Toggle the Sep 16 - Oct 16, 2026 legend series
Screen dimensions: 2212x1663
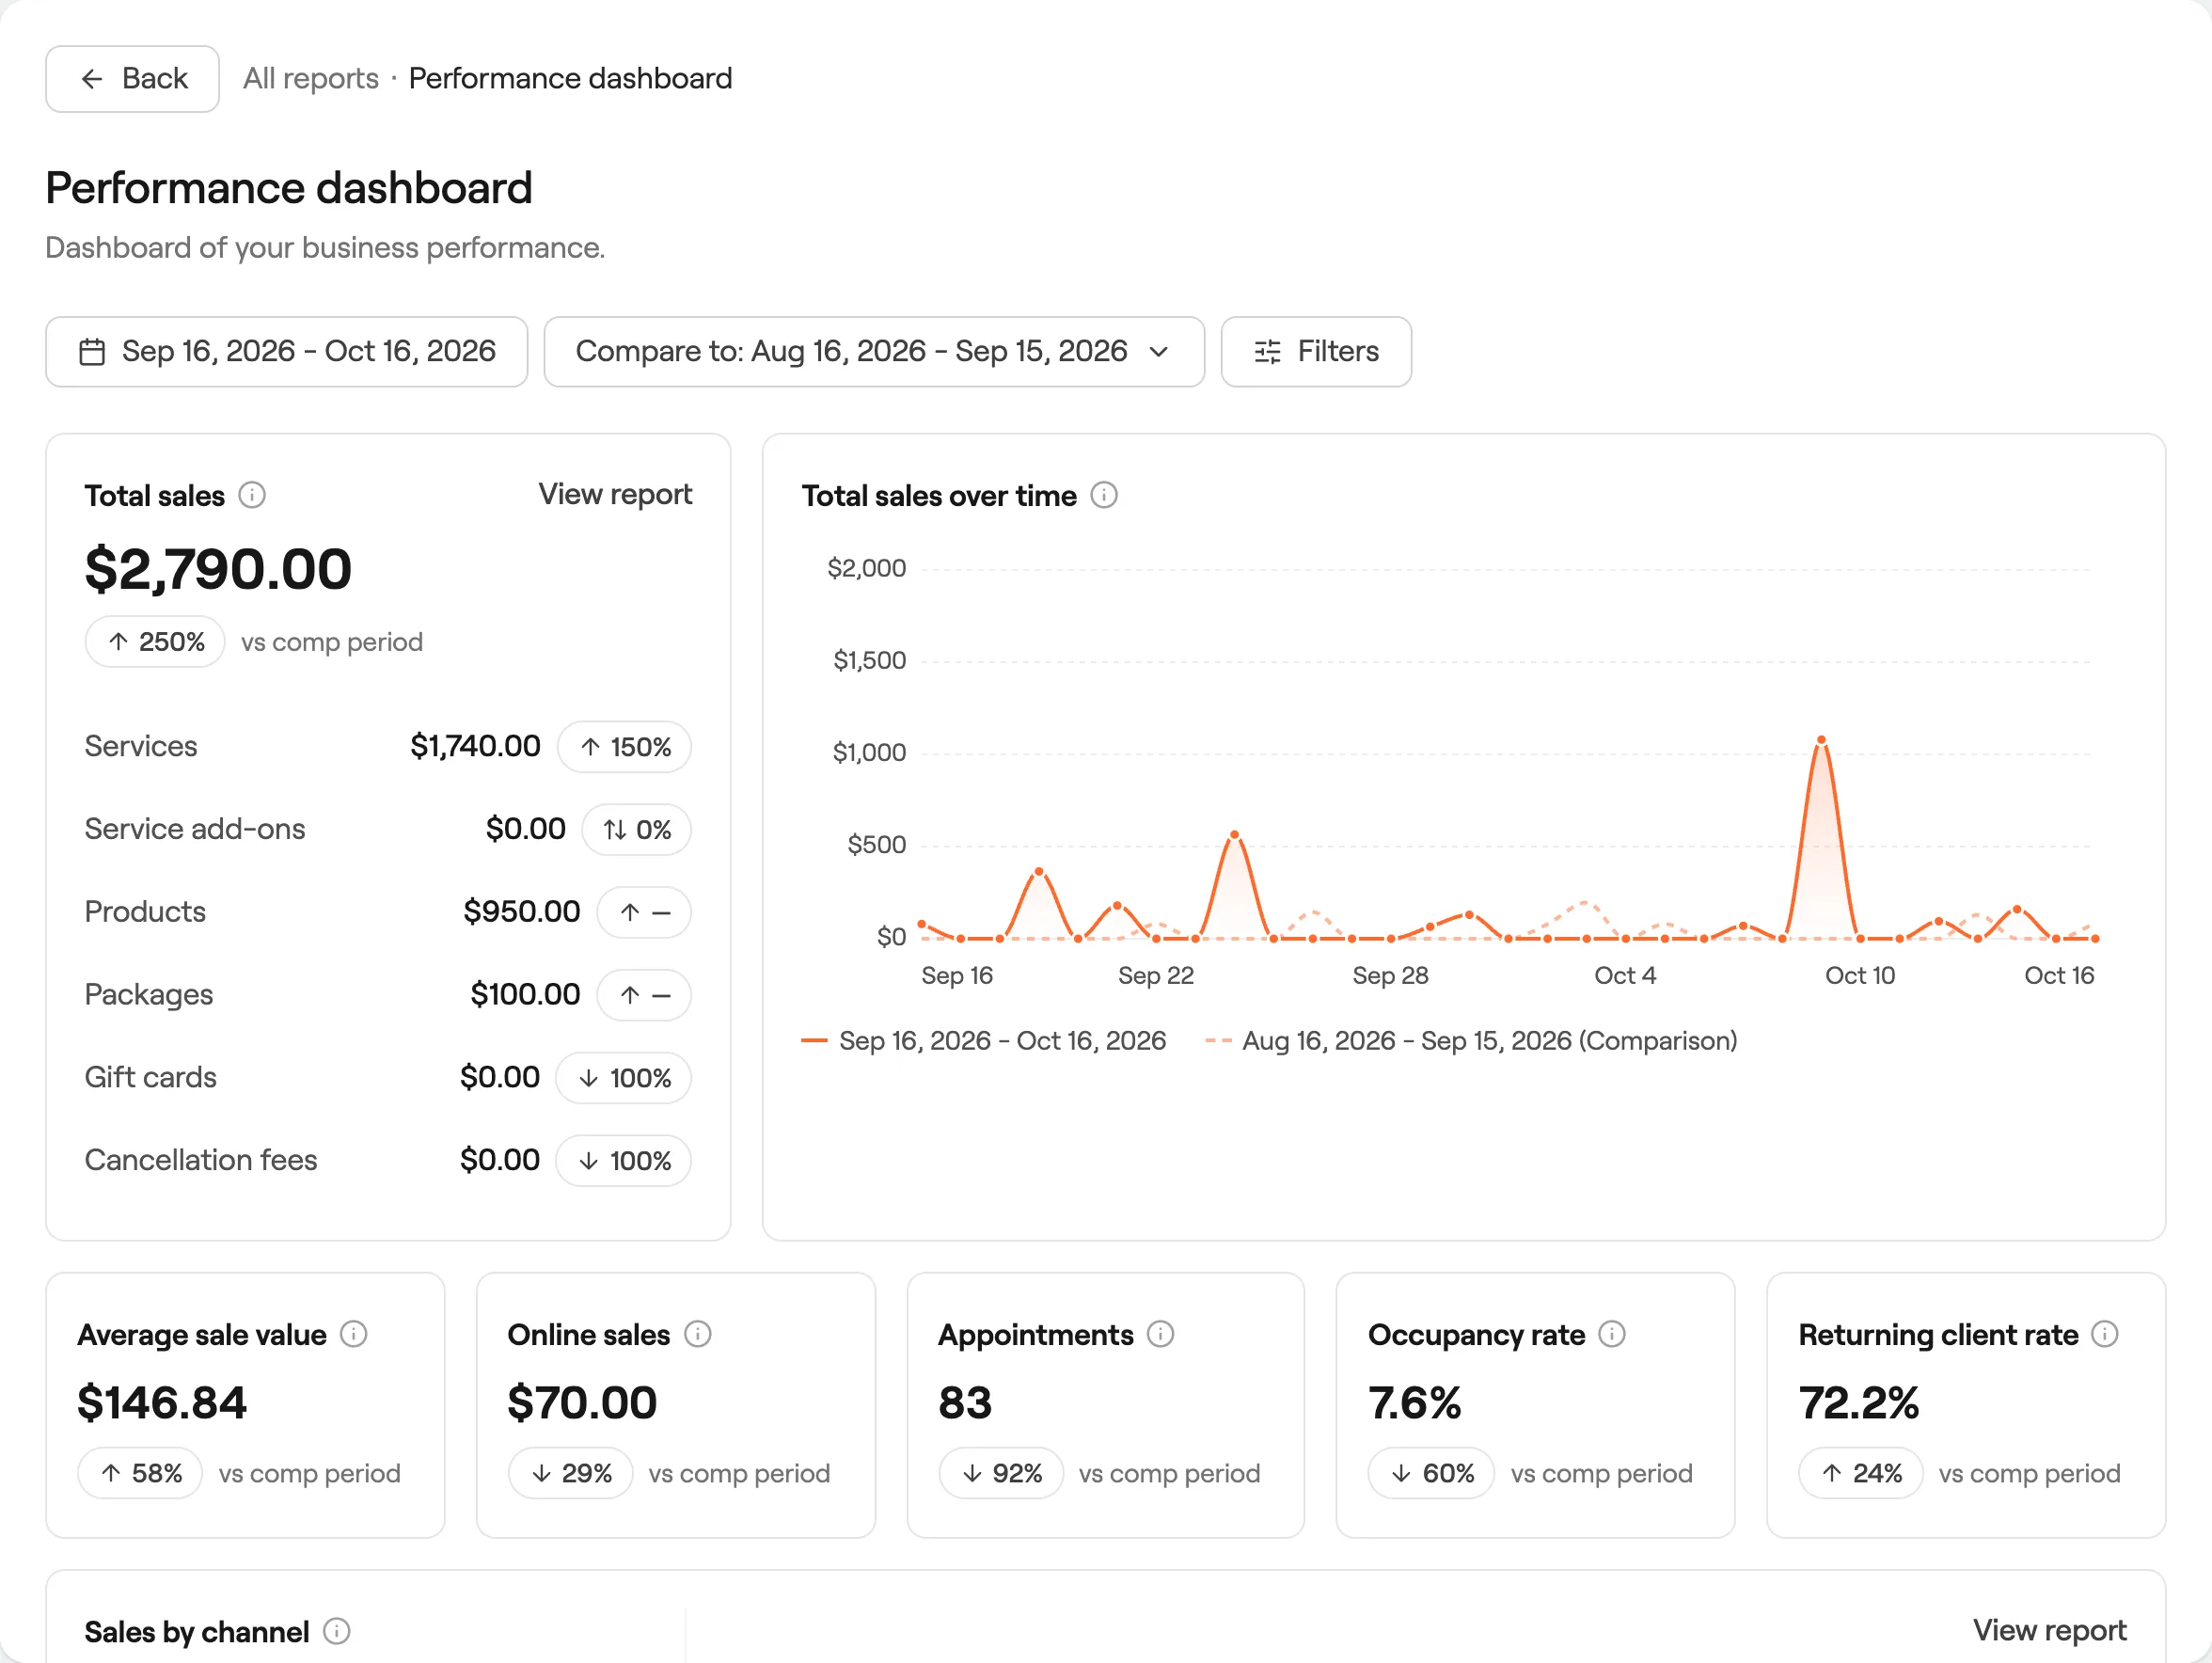[984, 1041]
